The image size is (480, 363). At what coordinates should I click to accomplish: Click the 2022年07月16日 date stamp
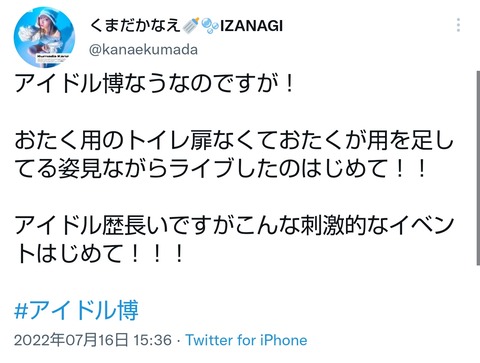coord(71,340)
